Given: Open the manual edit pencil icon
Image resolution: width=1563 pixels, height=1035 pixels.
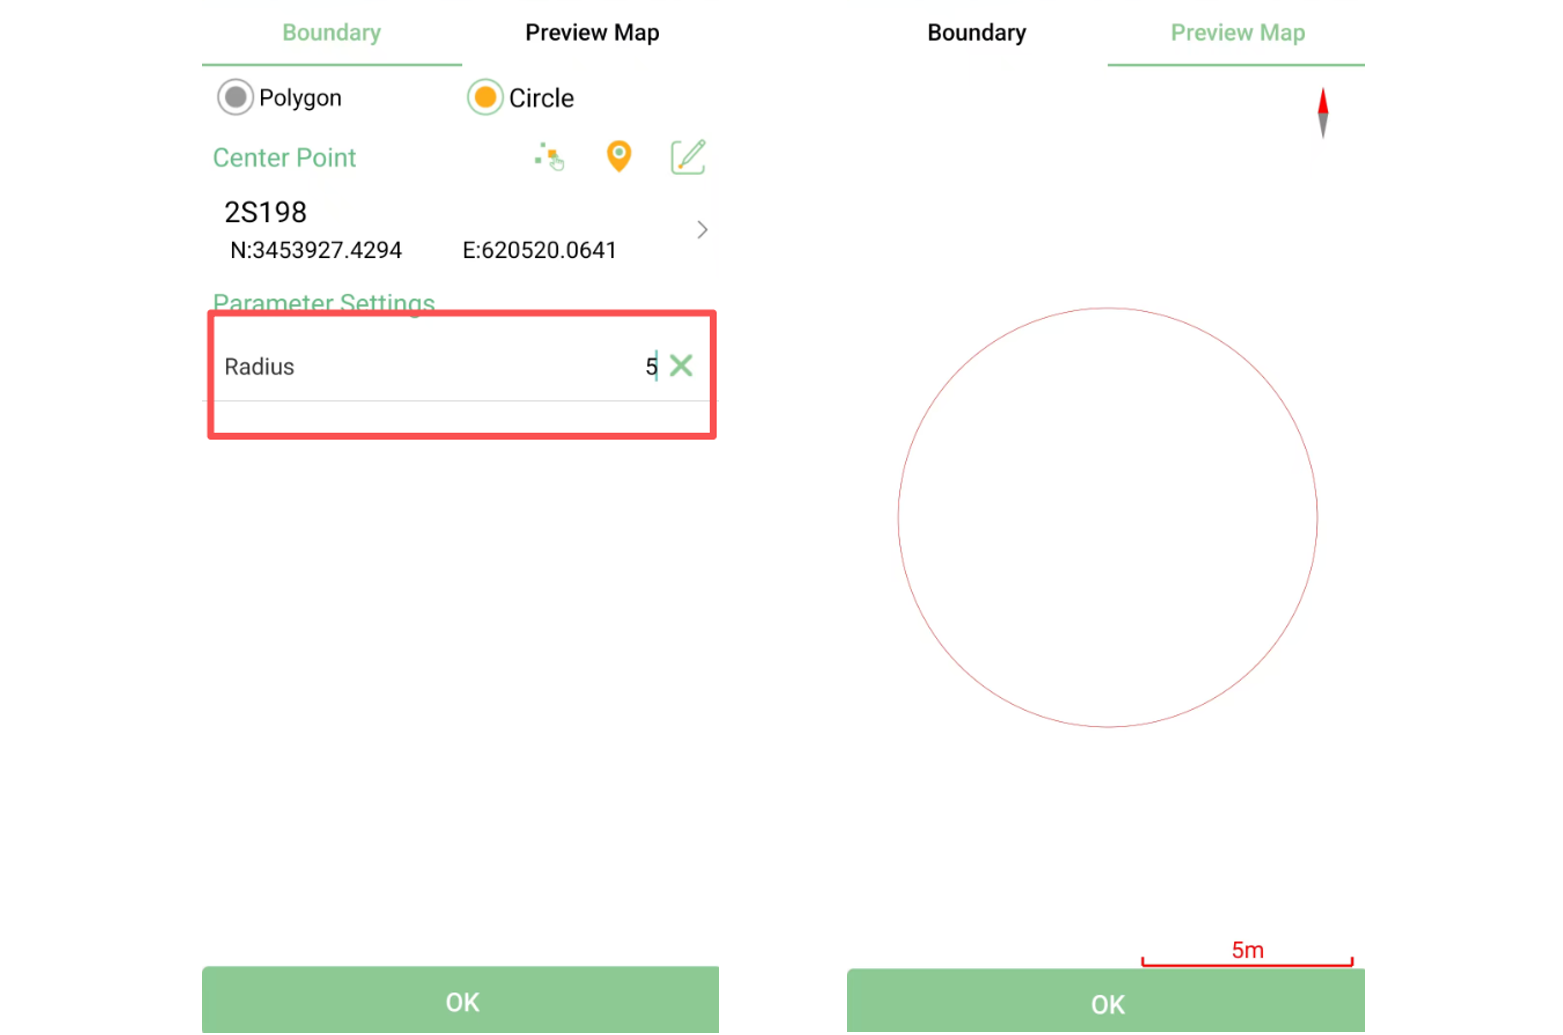Looking at the screenshot, I should click(688, 157).
